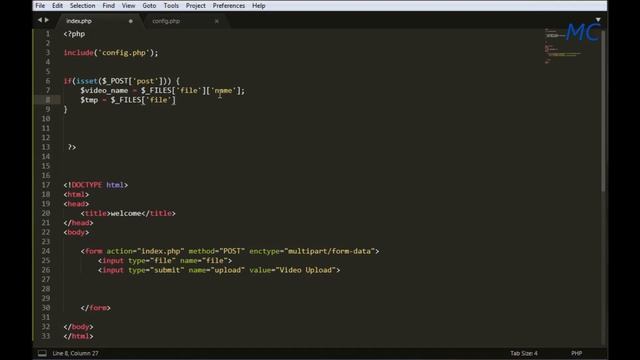Click the unsaved dot on index.php tab
640x360 pixels.
(131, 21)
